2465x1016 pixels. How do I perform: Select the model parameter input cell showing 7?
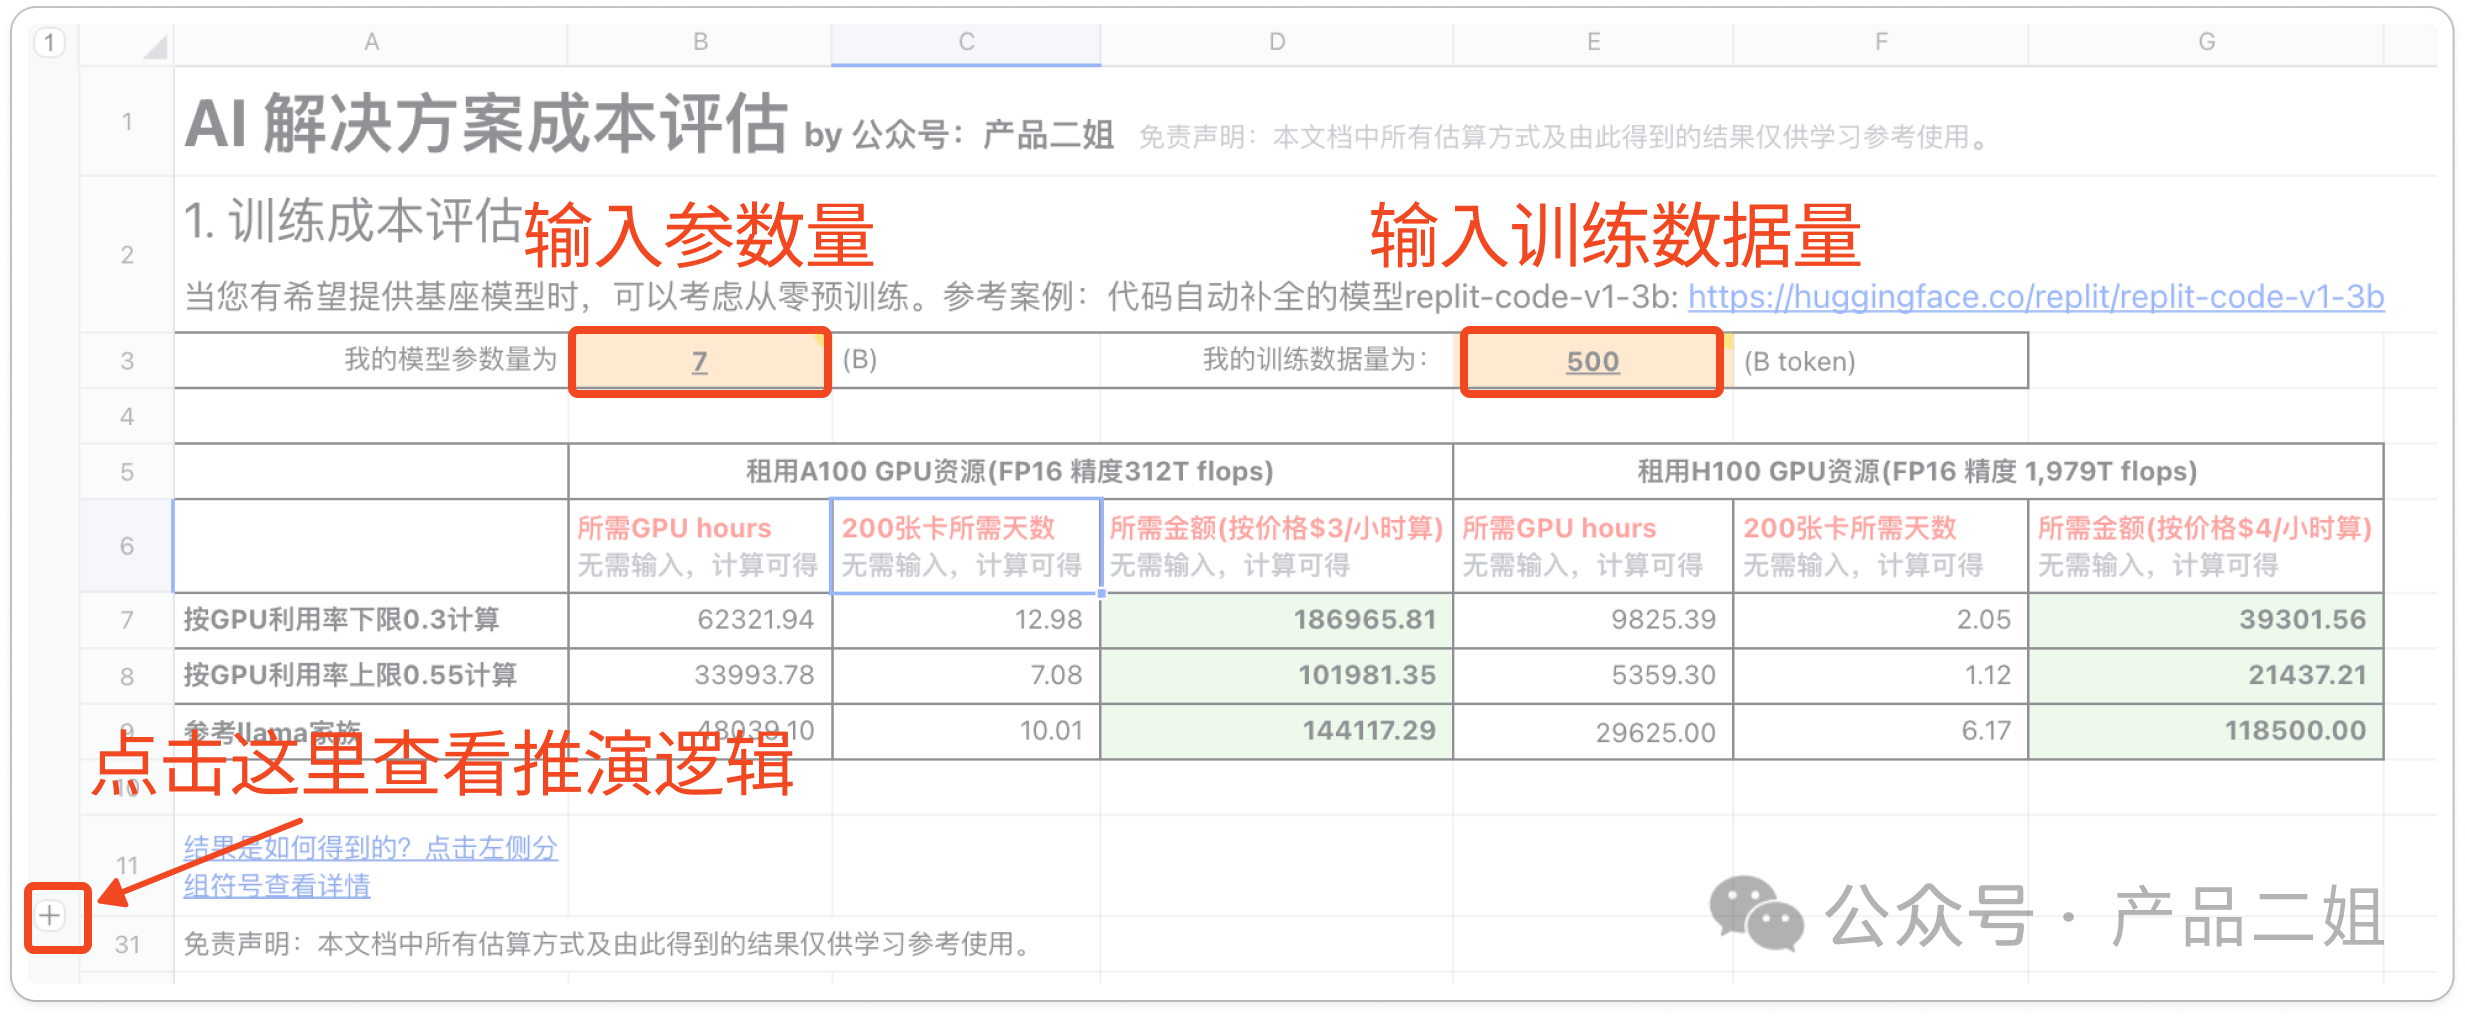[x=699, y=361]
